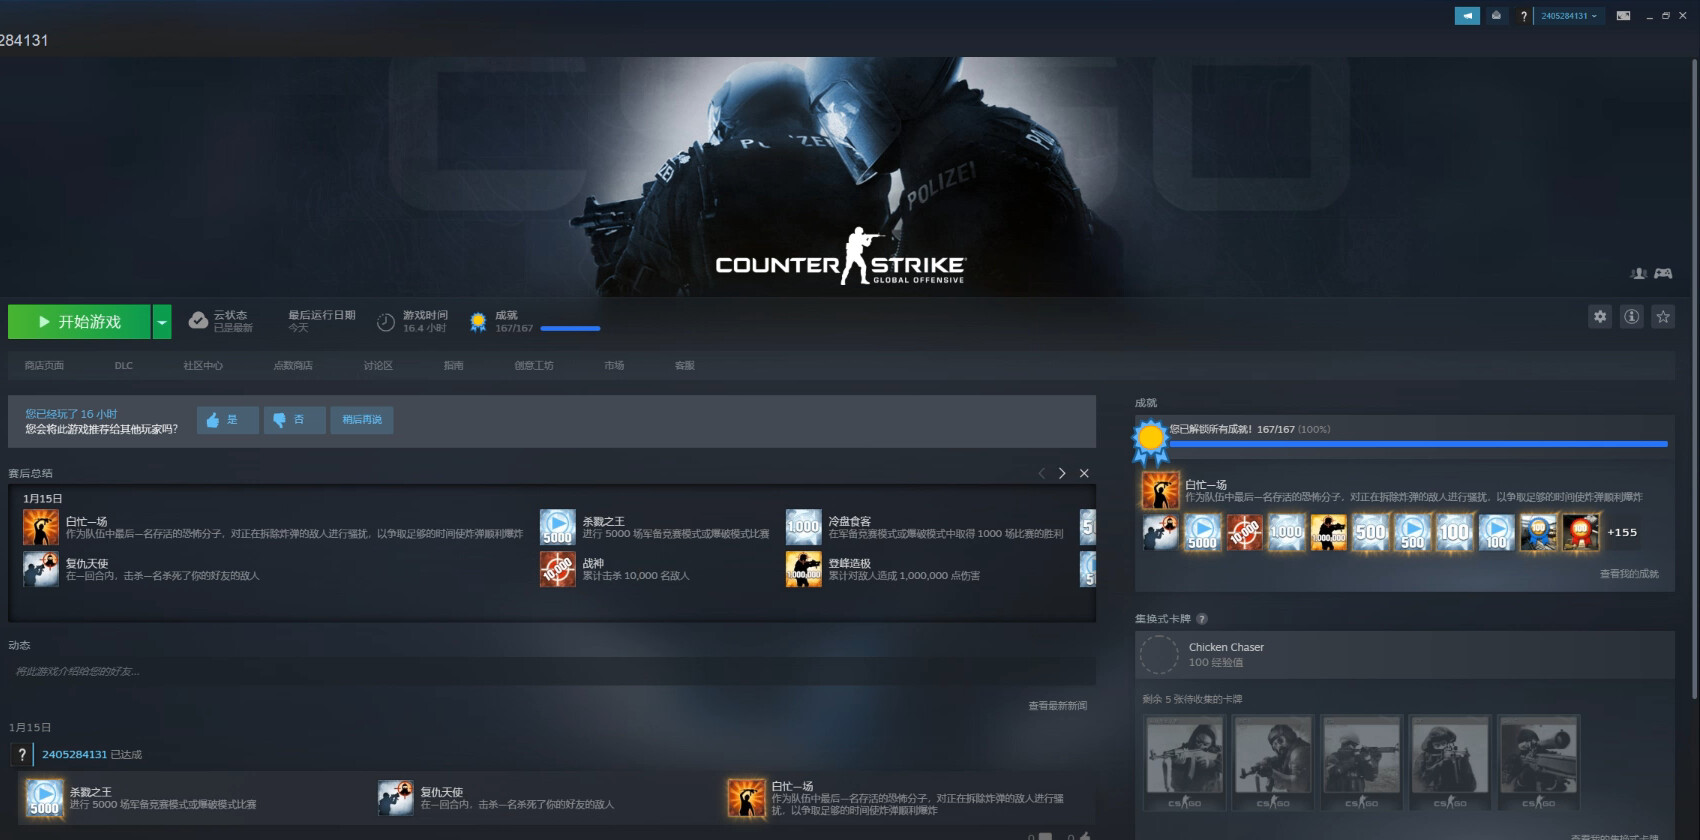Open the inbox envelope icon
Viewport: 1700px width, 840px height.
pos(1496,16)
